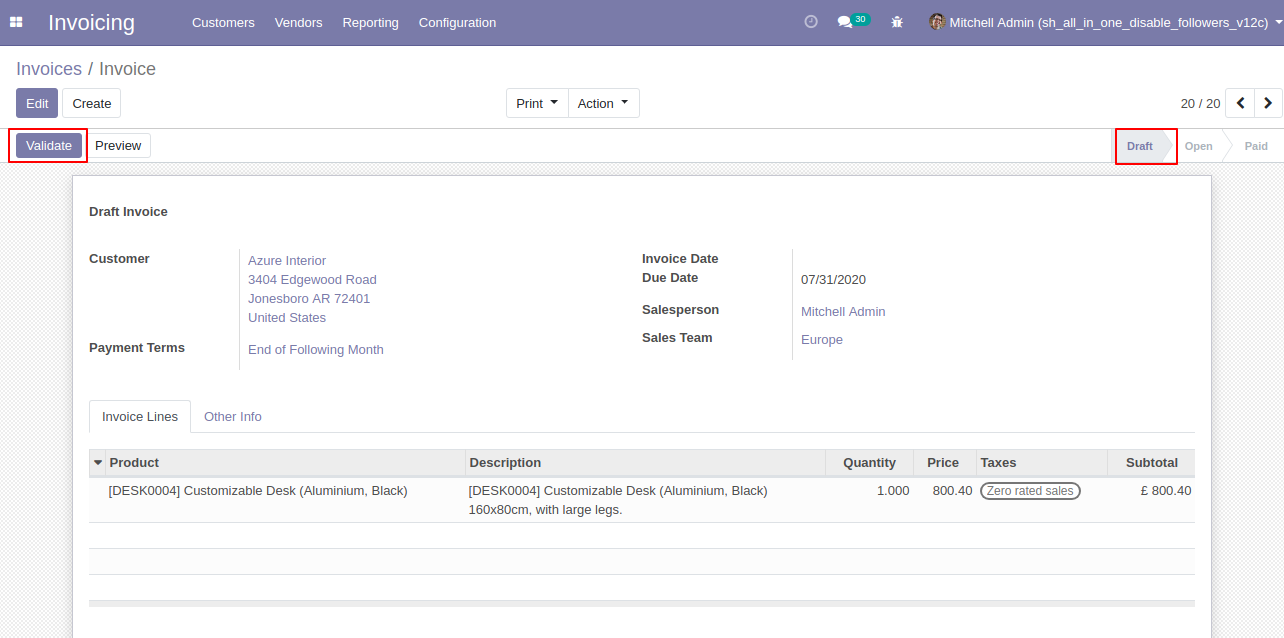Click the Paid status stage

point(1256,146)
